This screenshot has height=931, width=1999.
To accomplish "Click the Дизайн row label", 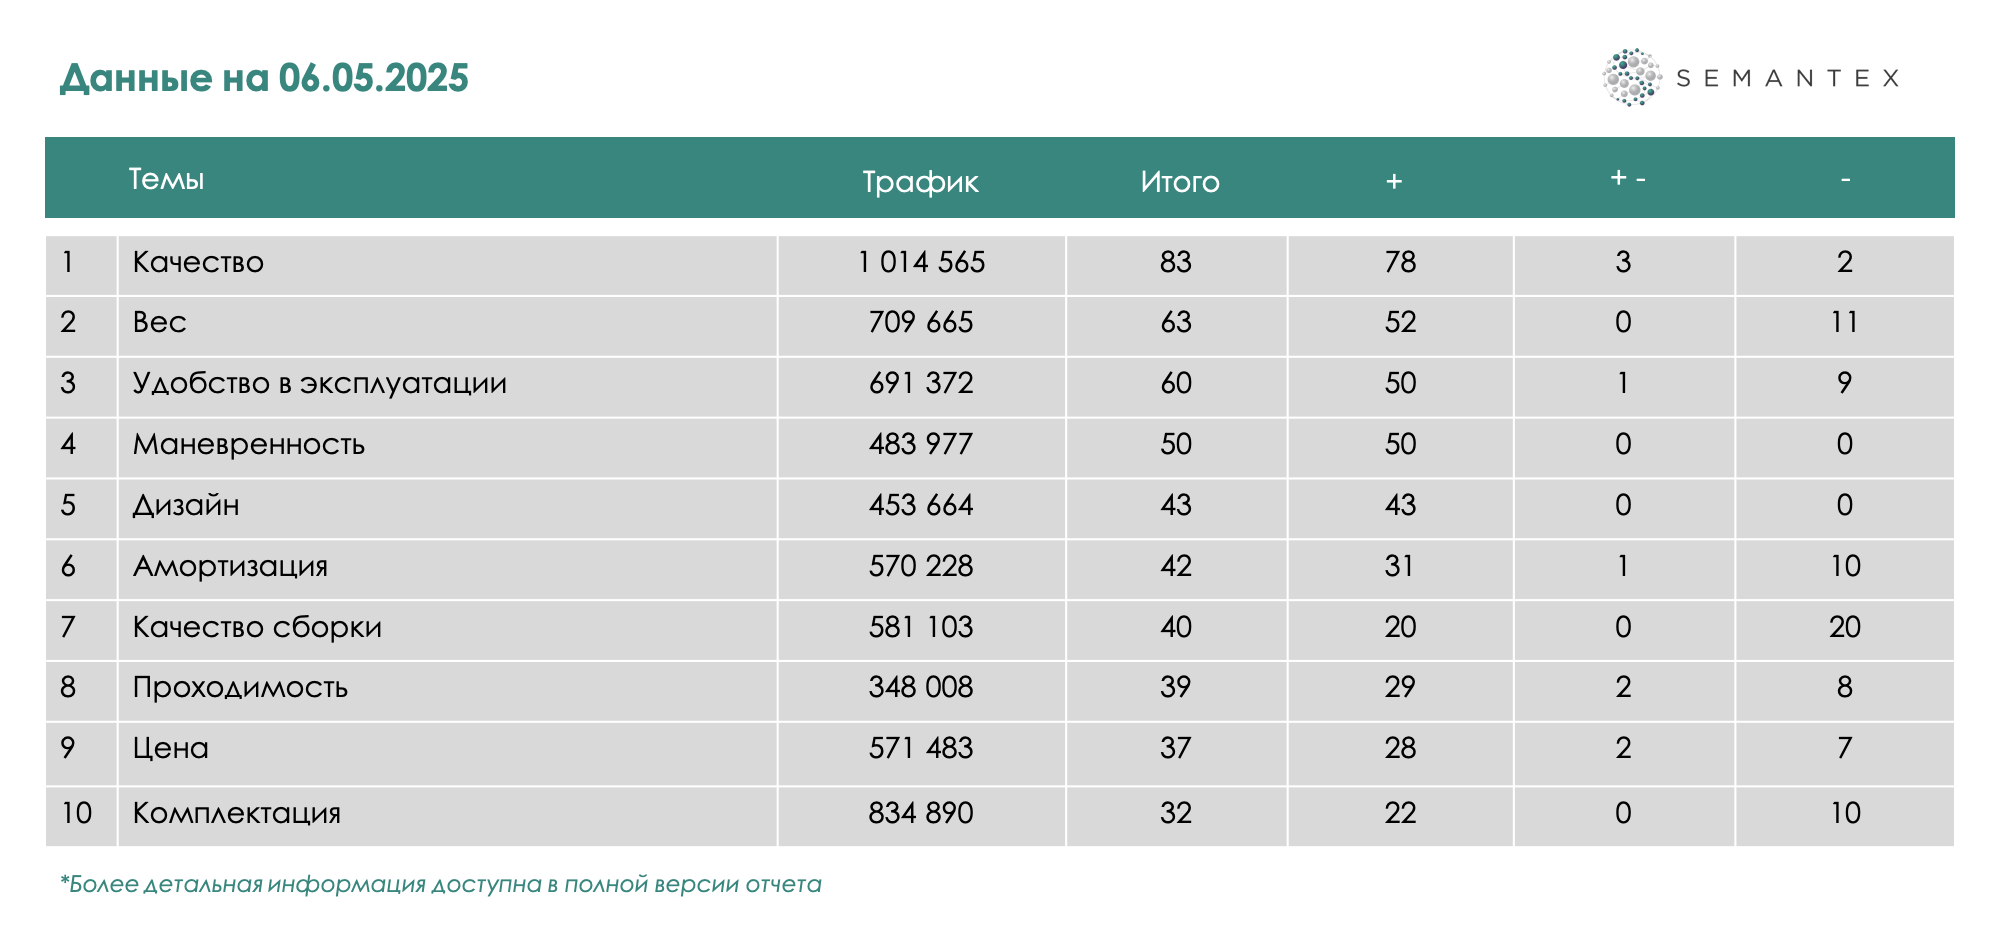I will pyautogui.click(x=186, y=505).
